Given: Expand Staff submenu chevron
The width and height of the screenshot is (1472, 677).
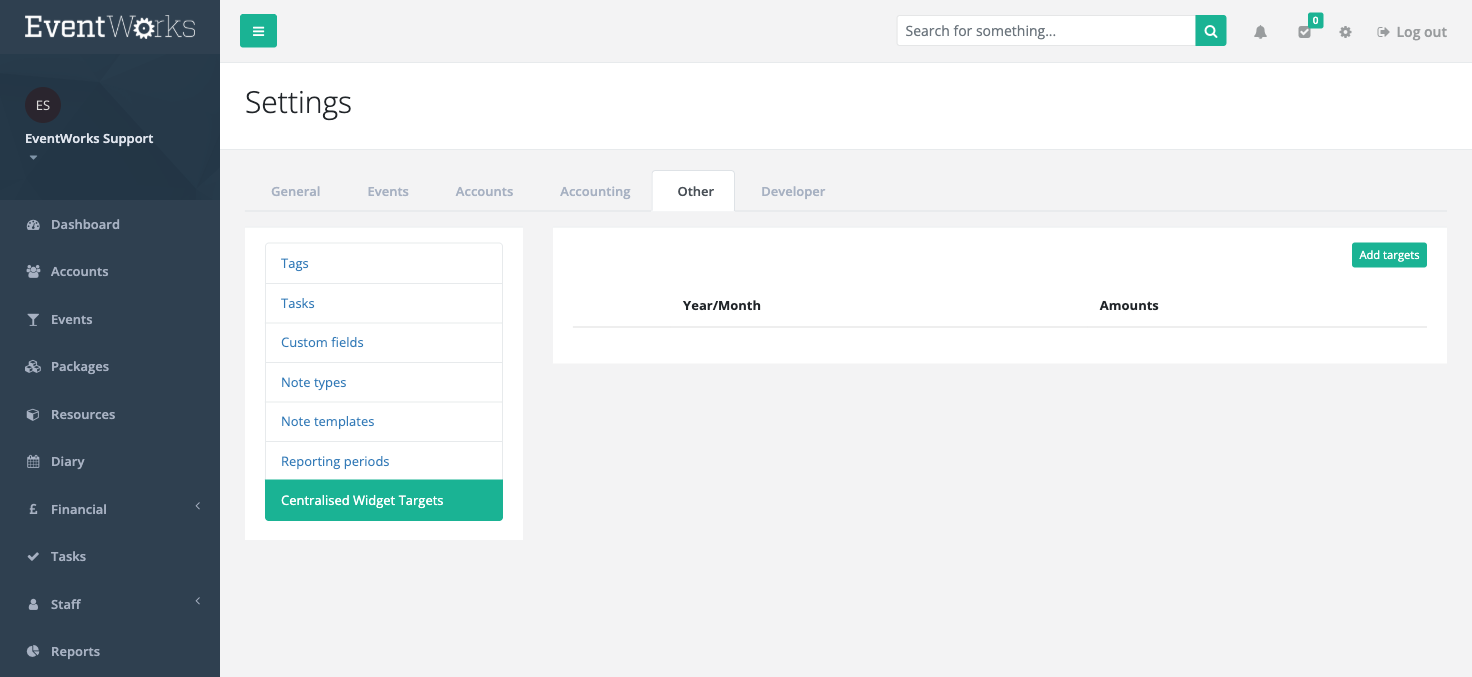Looking at the screenshot, I should coord(198,601).
